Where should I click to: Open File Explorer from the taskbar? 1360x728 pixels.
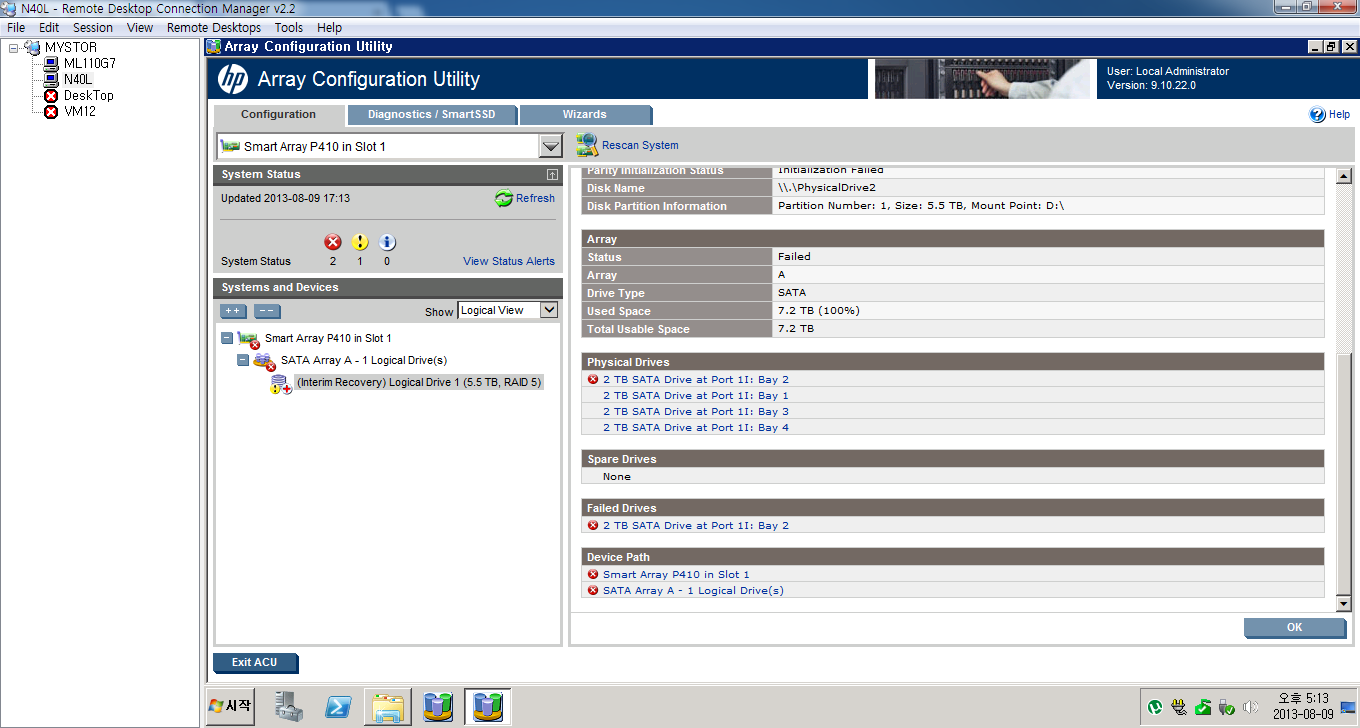coord(388,706)
